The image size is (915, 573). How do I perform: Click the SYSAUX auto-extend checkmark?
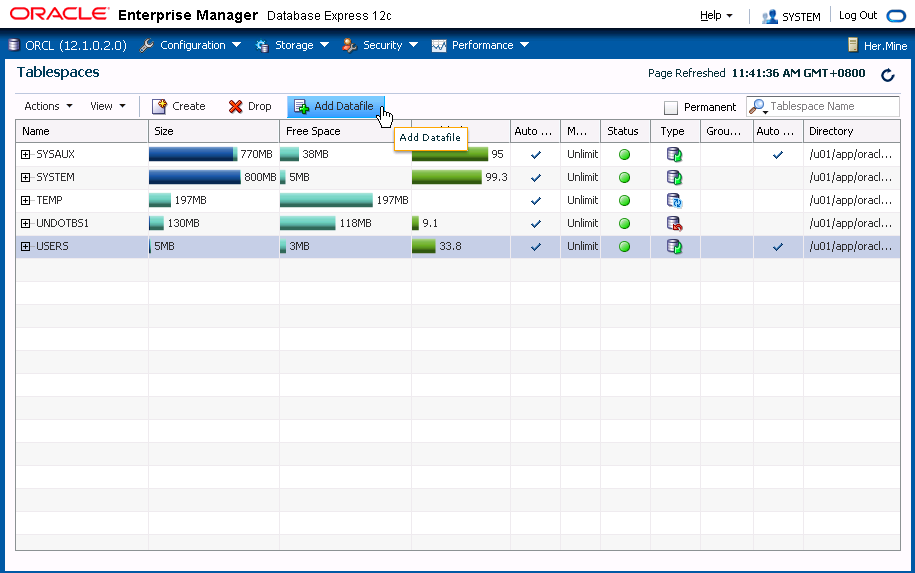tap(536, 155)
